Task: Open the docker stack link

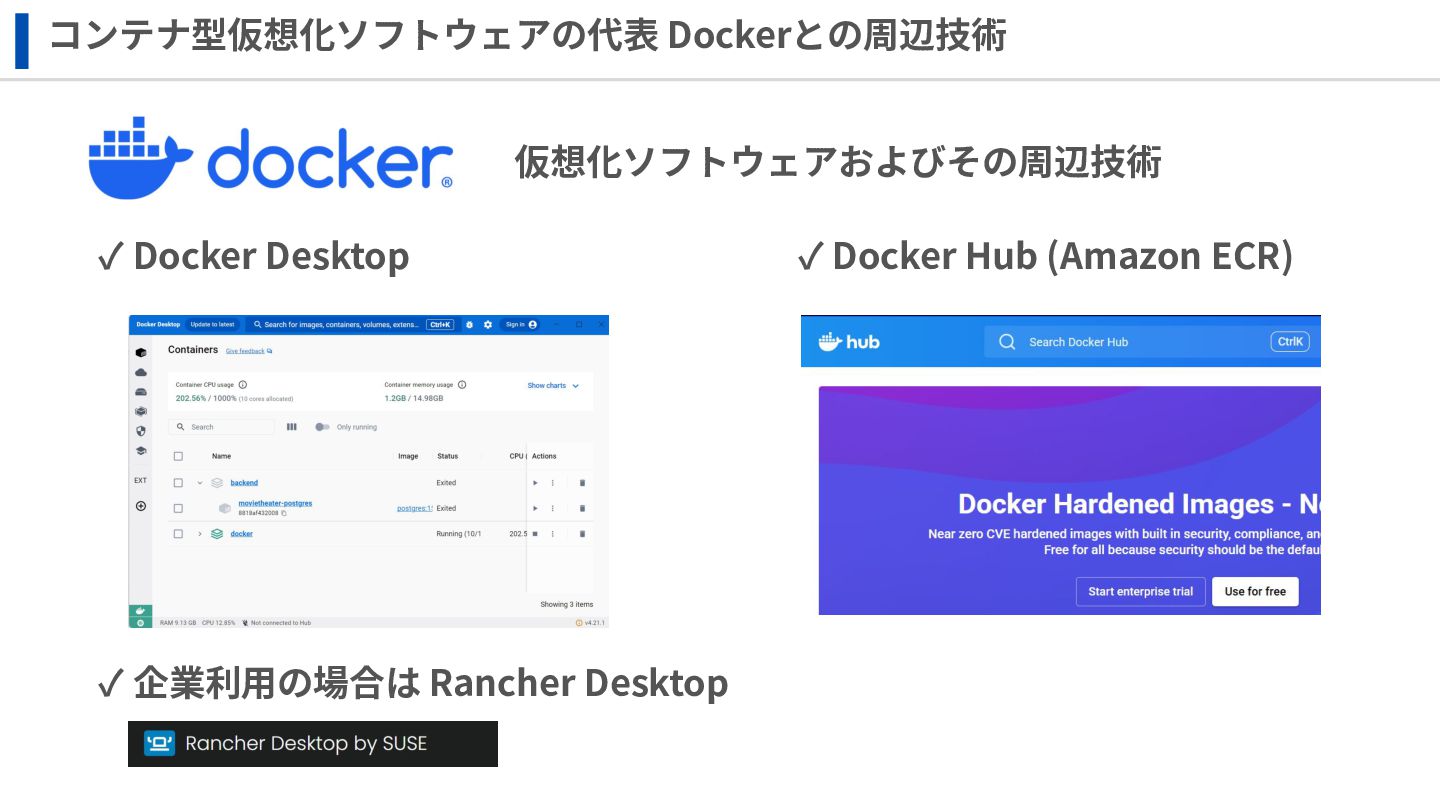Action: (241, 534)
